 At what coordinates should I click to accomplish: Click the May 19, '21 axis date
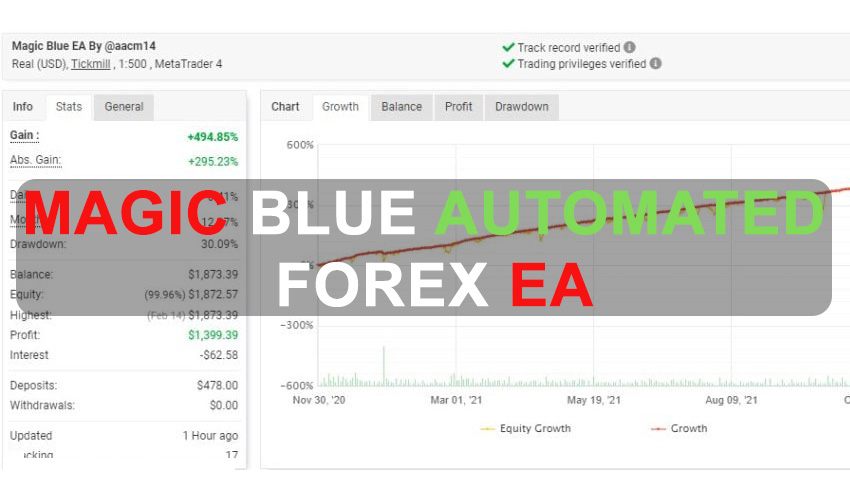click(x=594, y=400)
